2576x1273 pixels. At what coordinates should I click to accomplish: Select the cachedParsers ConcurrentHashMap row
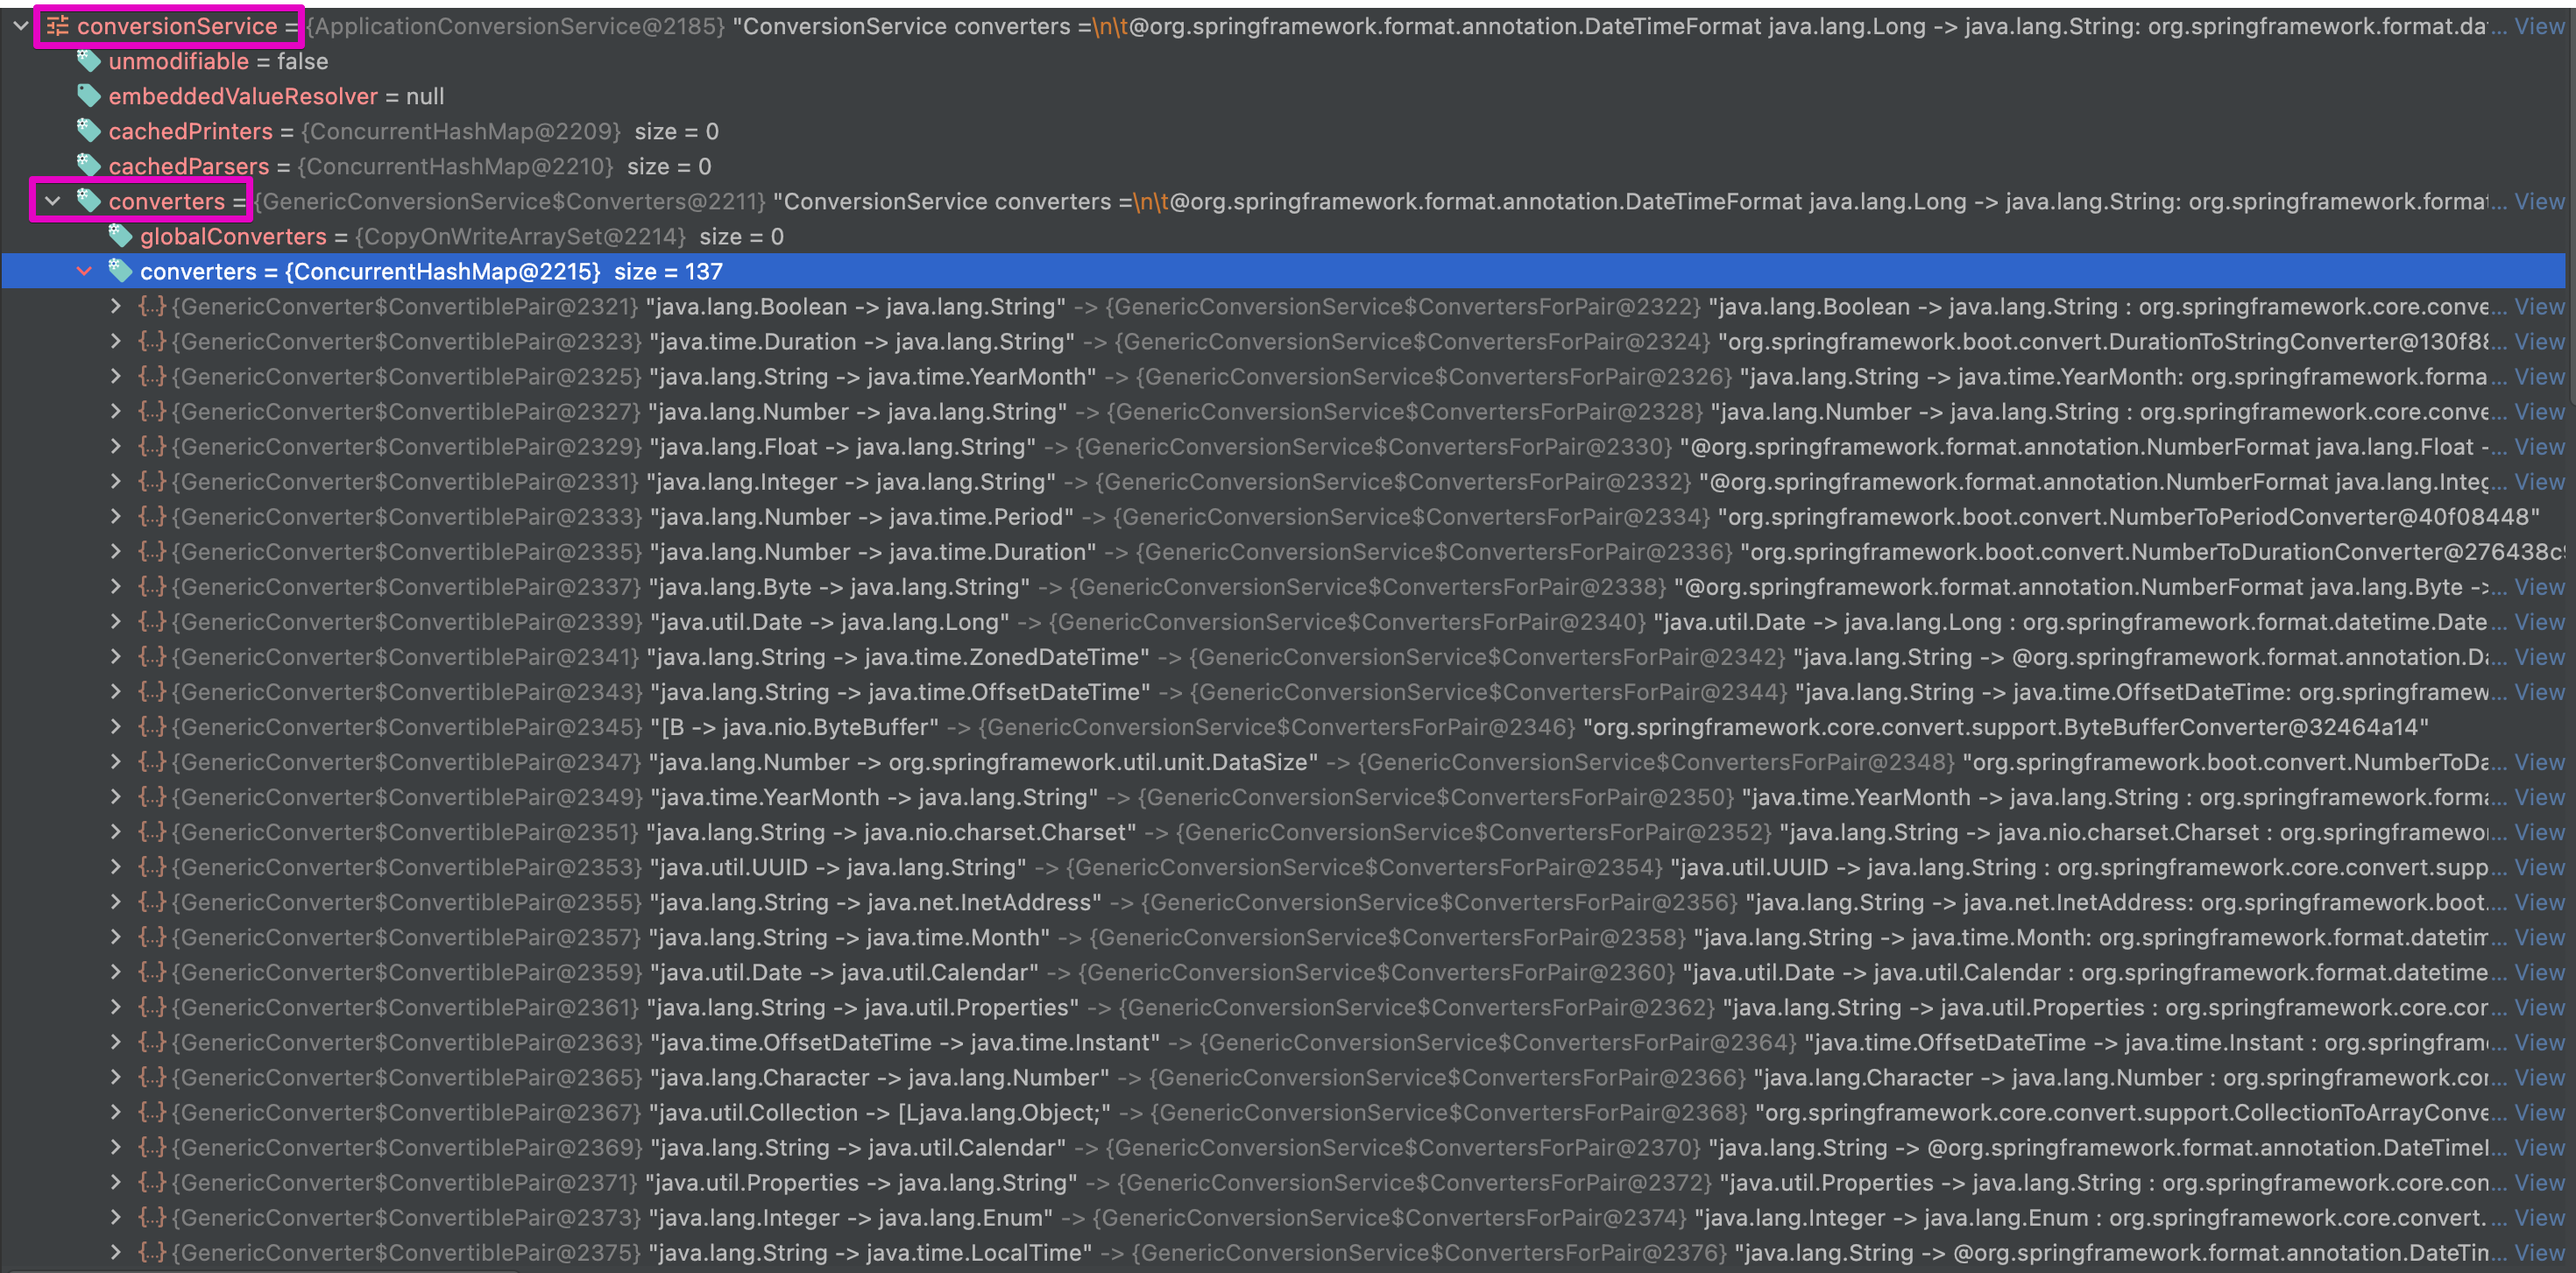coord(400,166)
